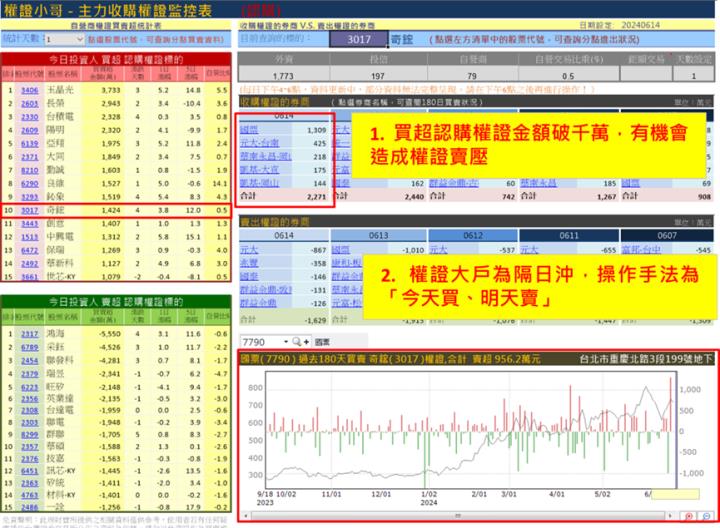Click the 0607 date column header
The image size is (720, 528).
667,236
